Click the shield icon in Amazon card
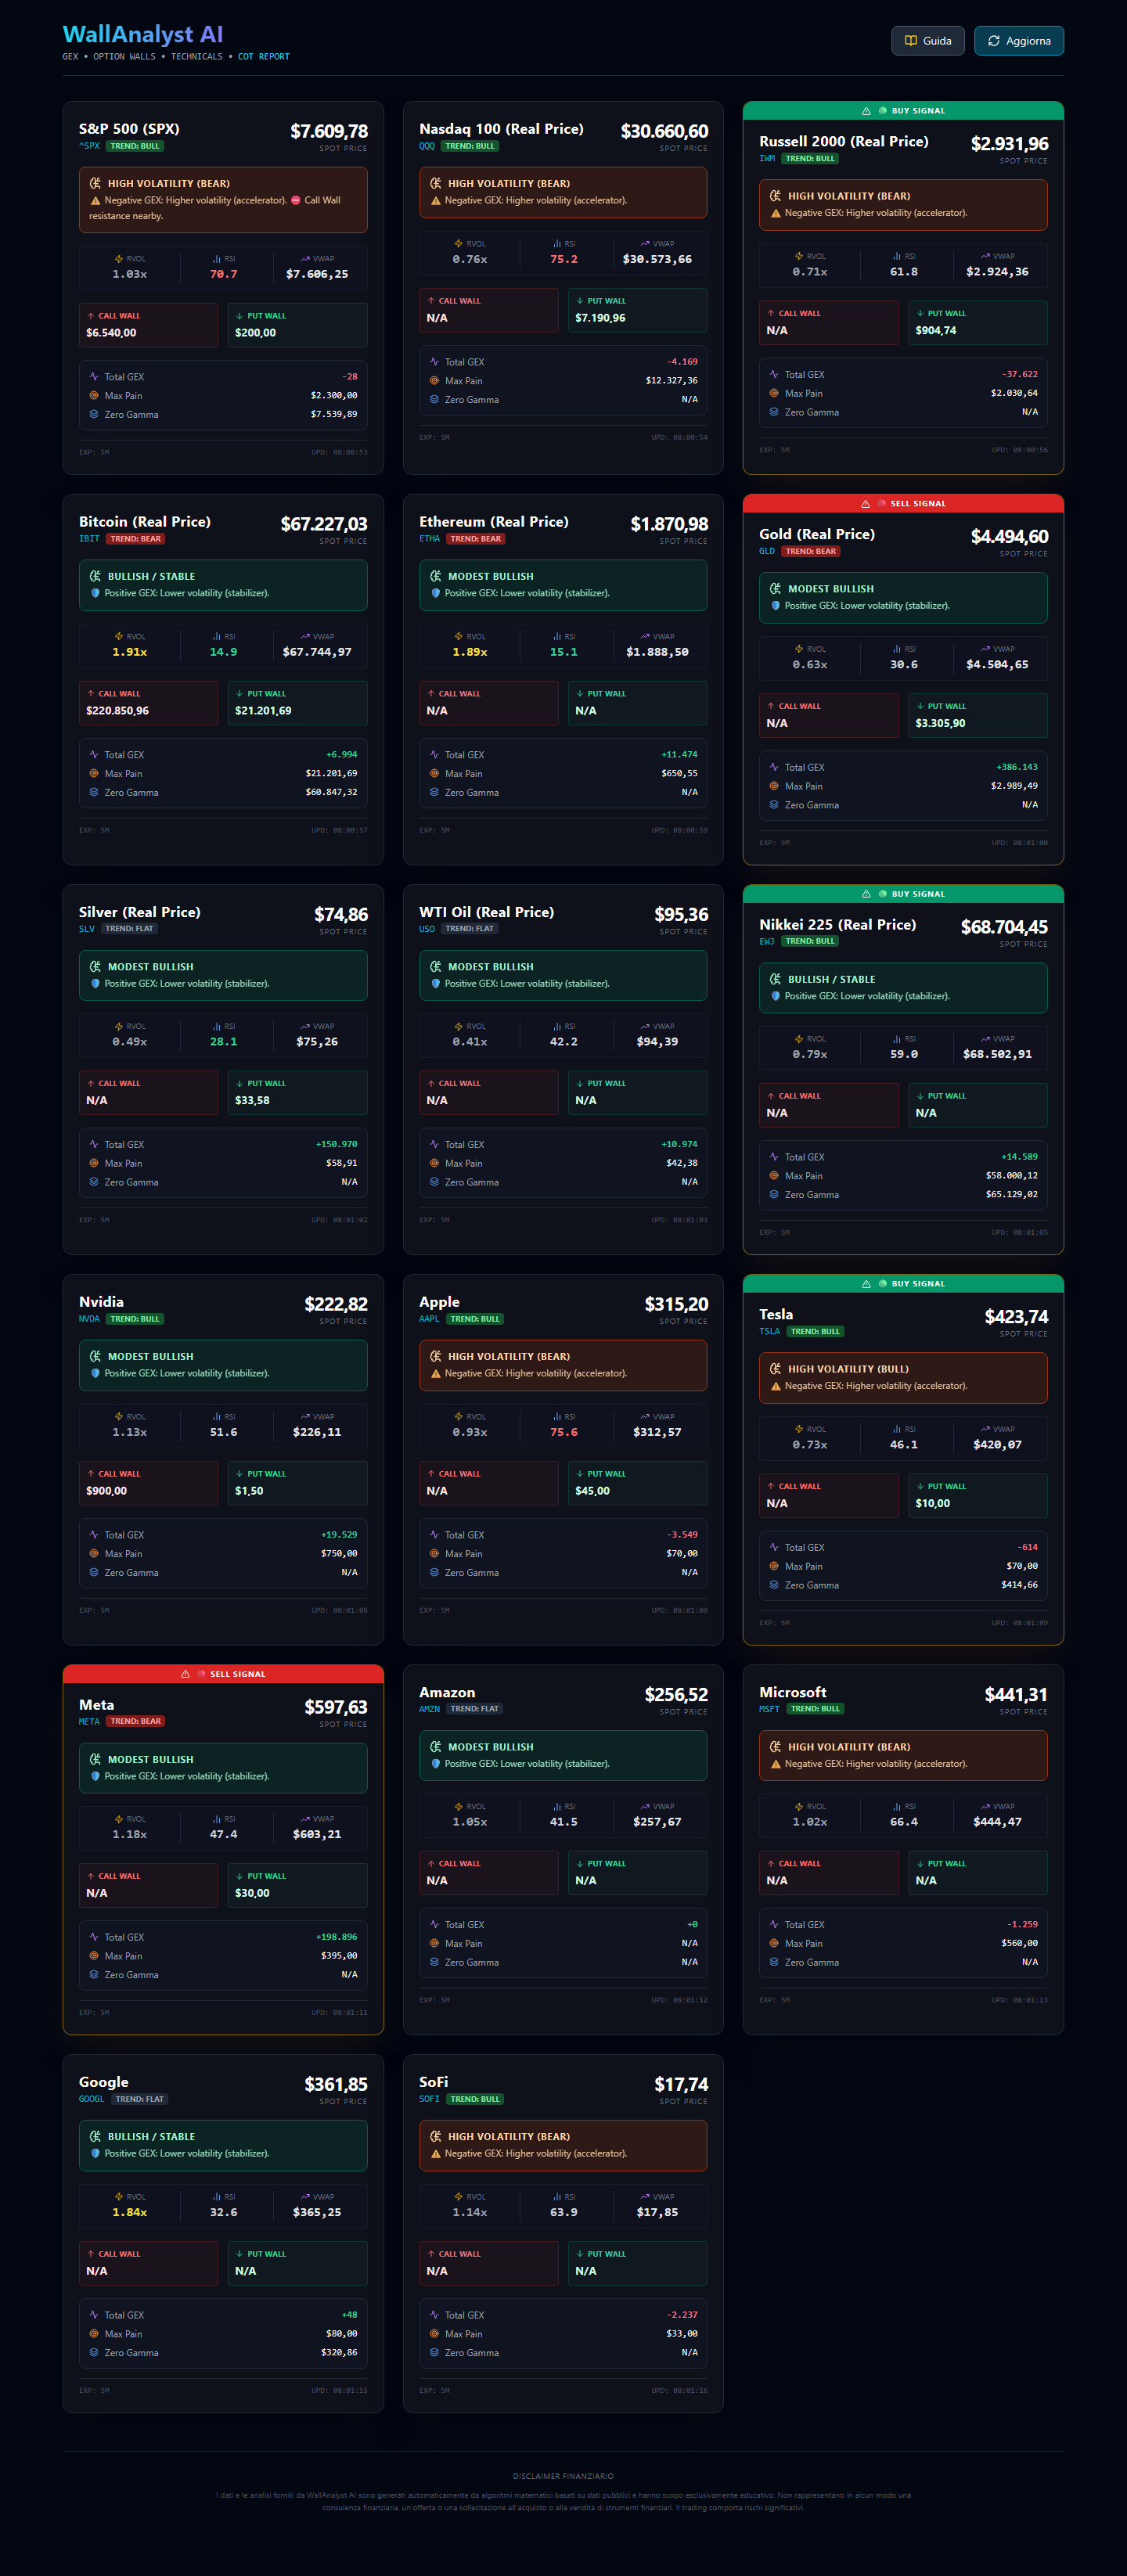The image size is (1127, 2576). click(x=436, y=1764)
